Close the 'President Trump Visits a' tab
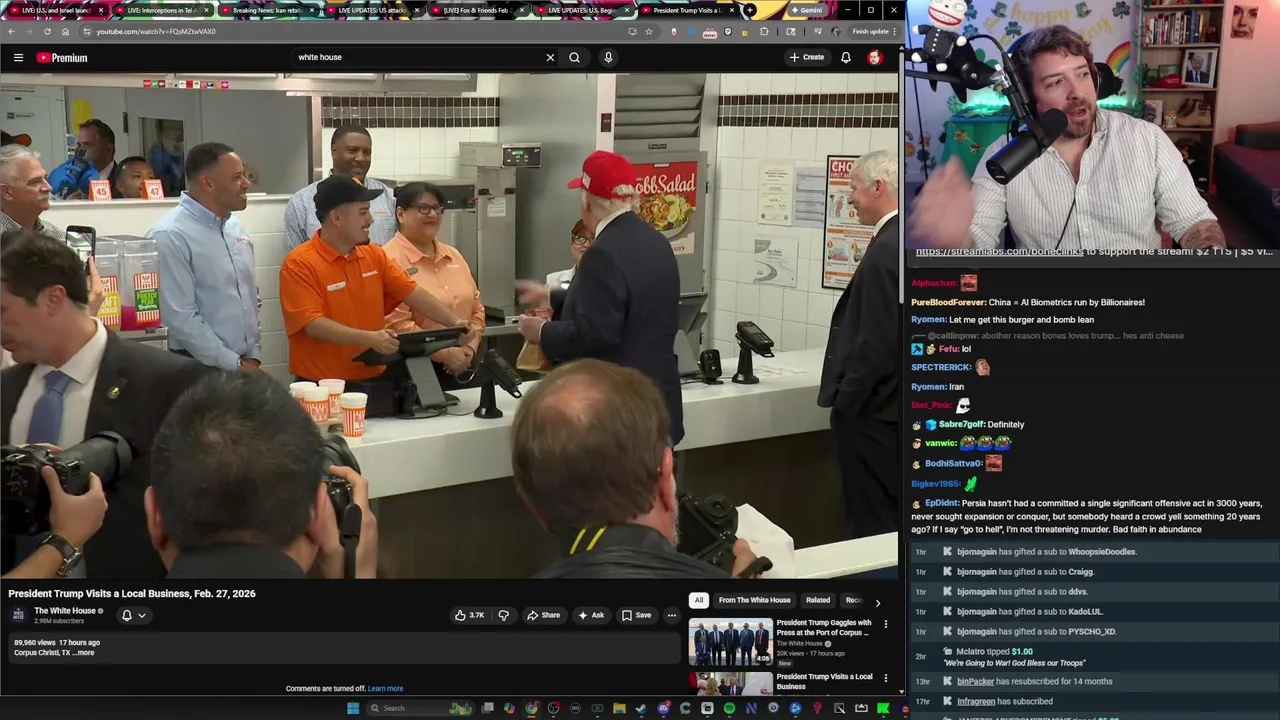The width and height of the screenshot is (1280, 720). click(x=734, y=10)
